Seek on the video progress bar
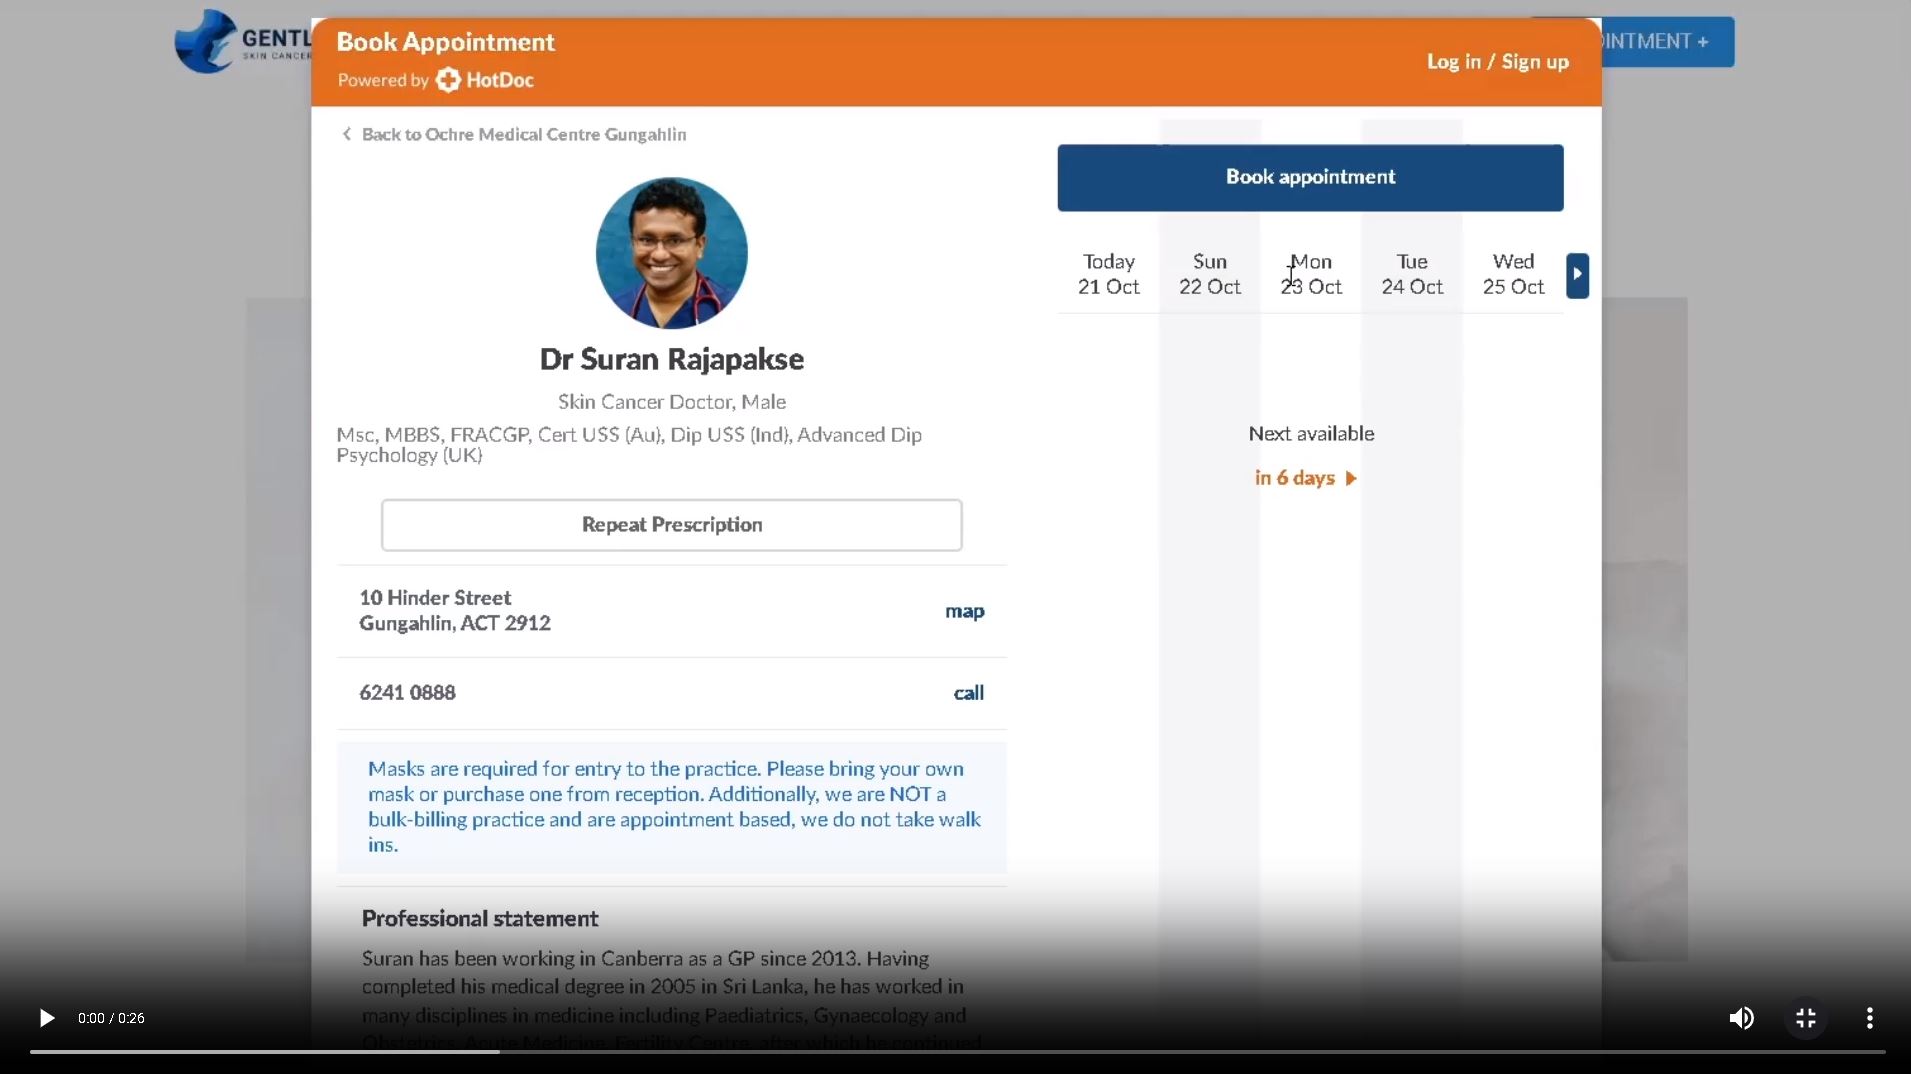This screenshot has height=1074, width=1911. click(956, 1051)
